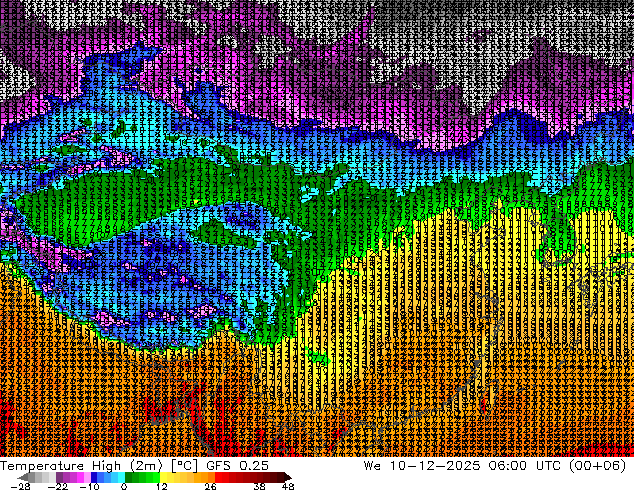Click the cyan legend swatch left of 0
Screen dimensions: 634x490
[x=121, y=477]
